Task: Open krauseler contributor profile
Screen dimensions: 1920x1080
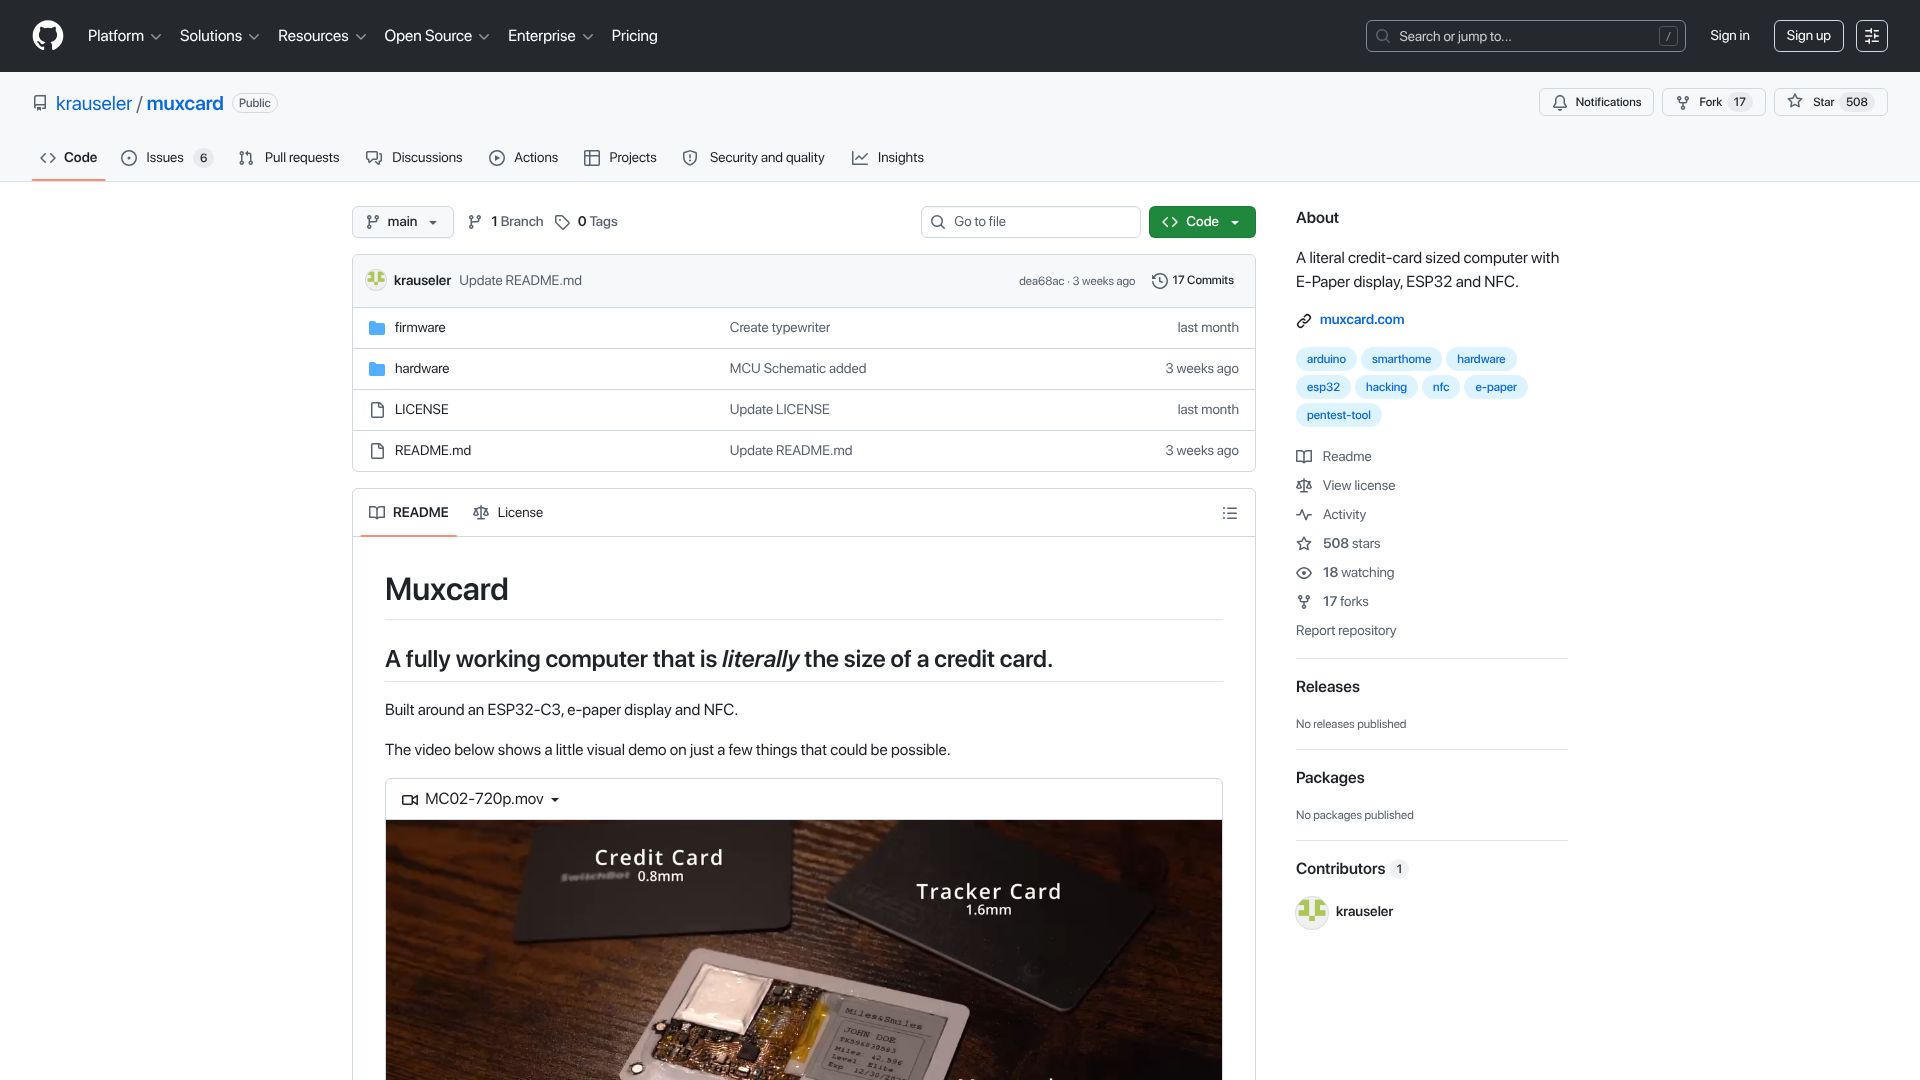Action: tap(1364, 912)
